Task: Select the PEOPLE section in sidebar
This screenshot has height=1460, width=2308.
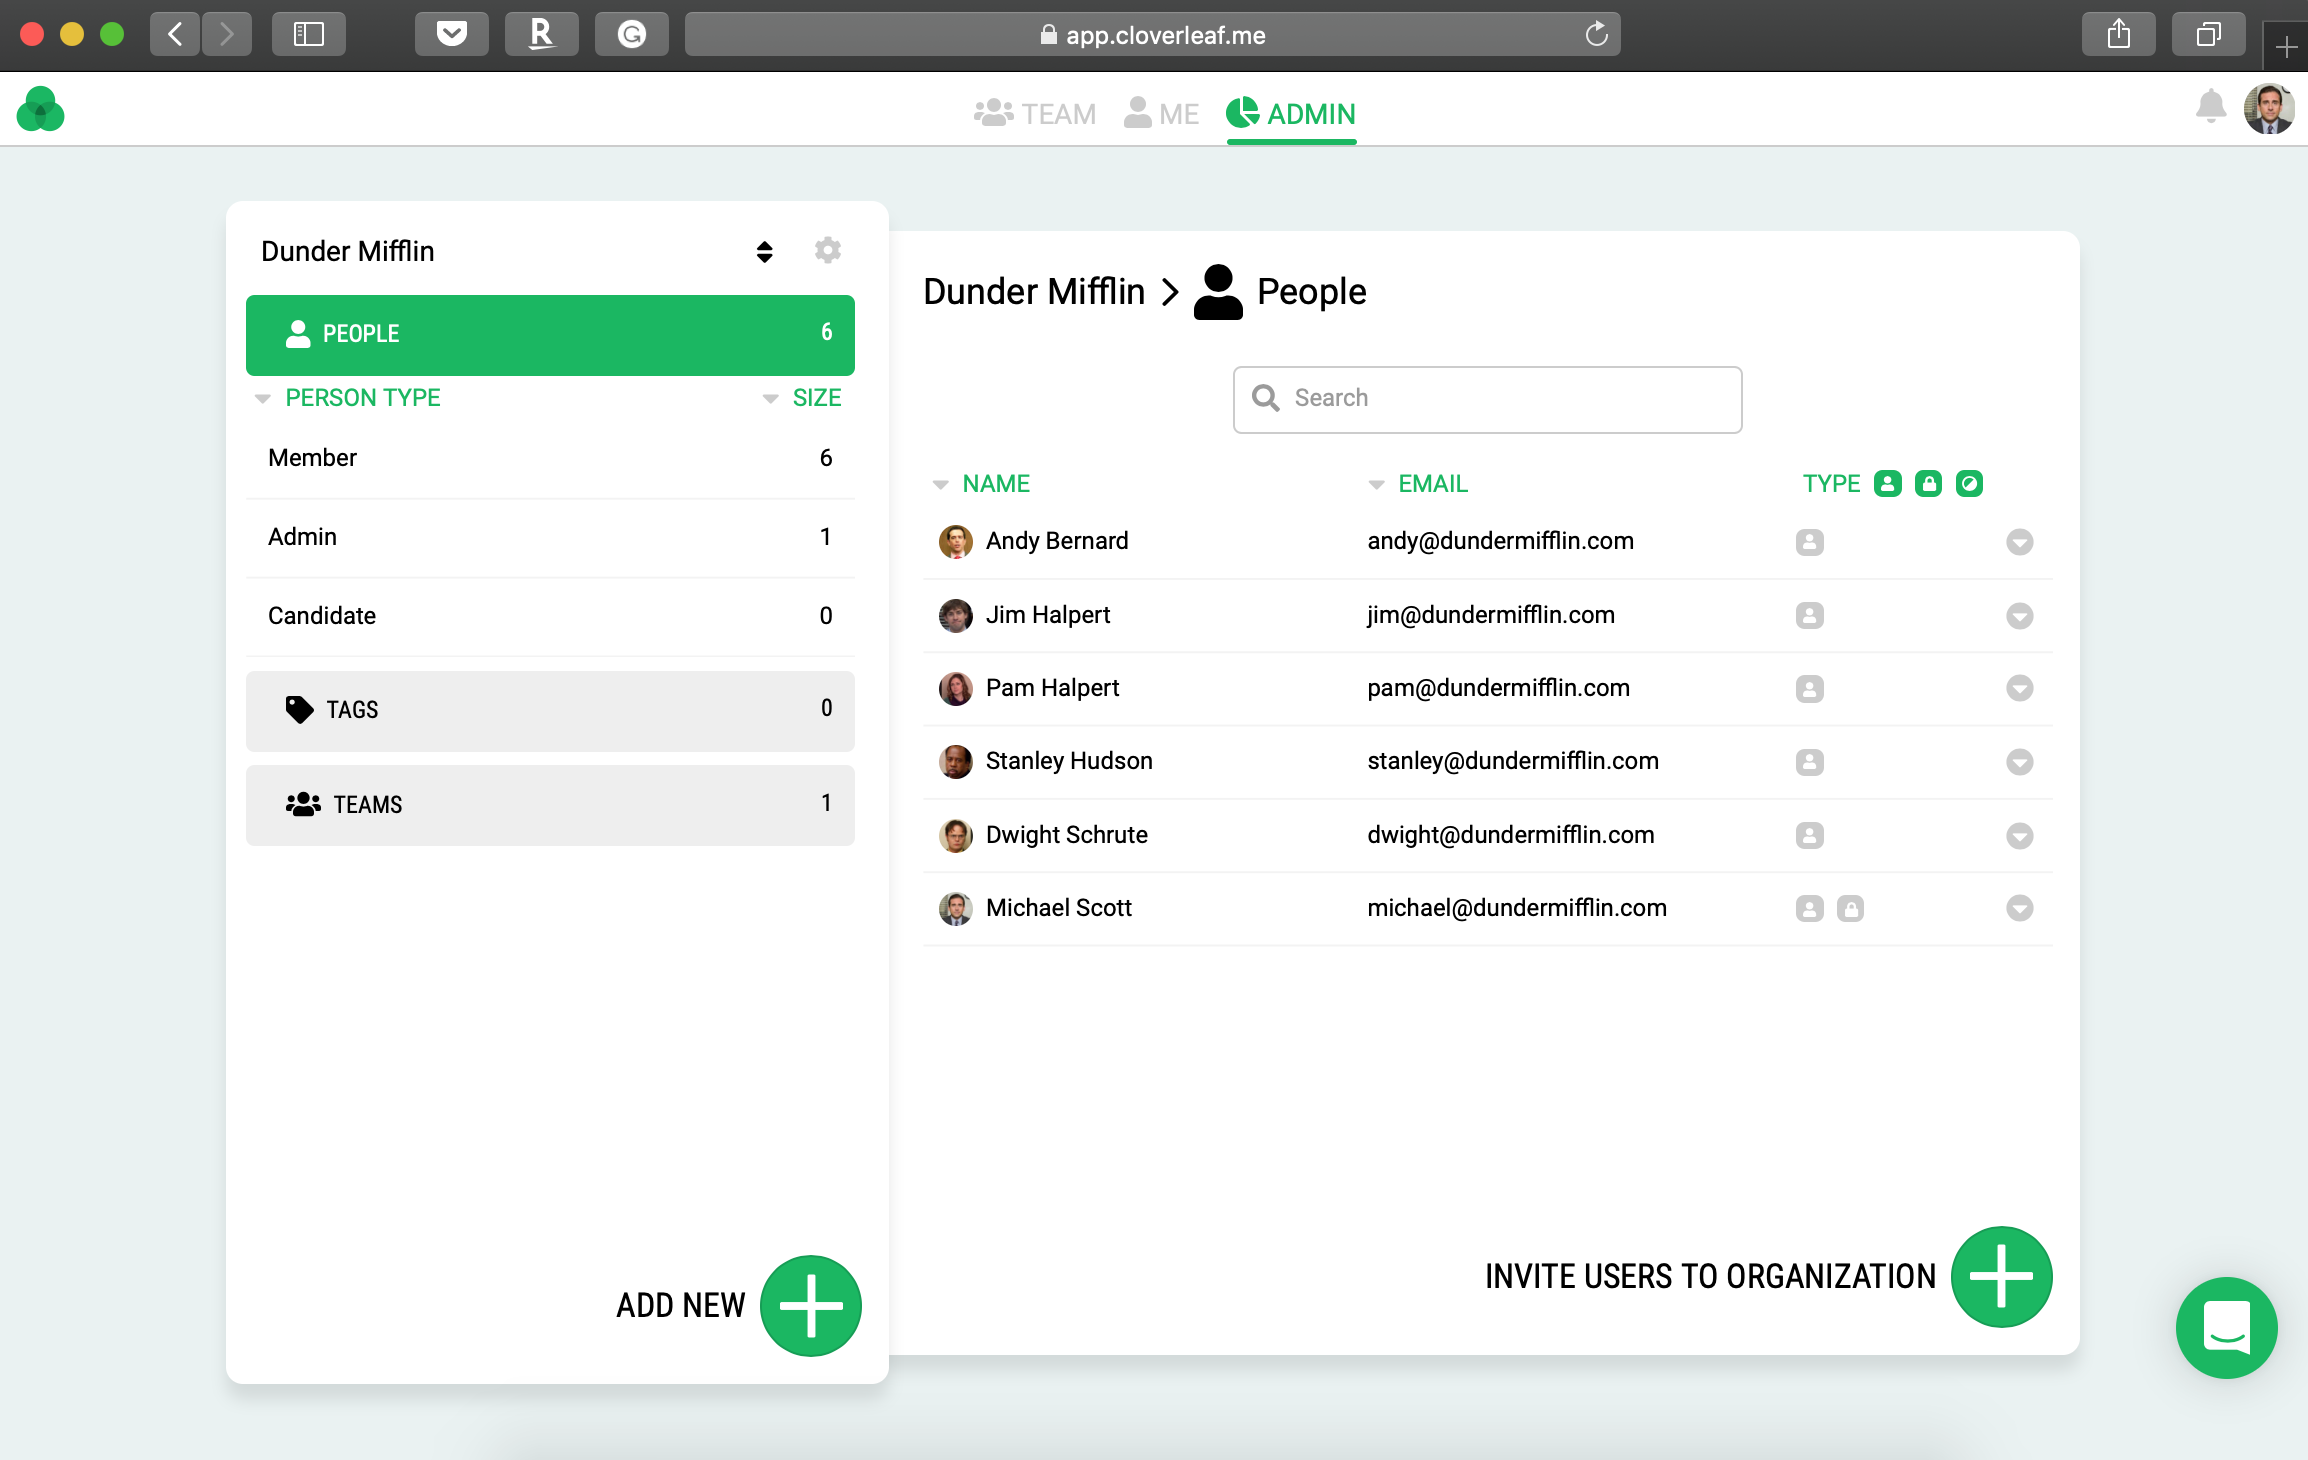Action: 550,335
